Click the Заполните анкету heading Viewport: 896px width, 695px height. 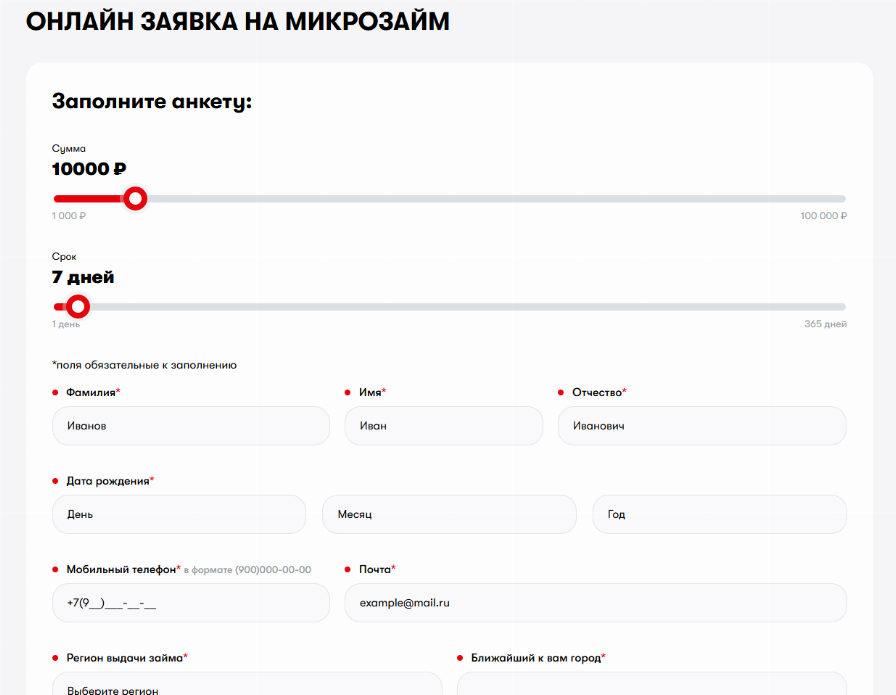click(152, 102)
